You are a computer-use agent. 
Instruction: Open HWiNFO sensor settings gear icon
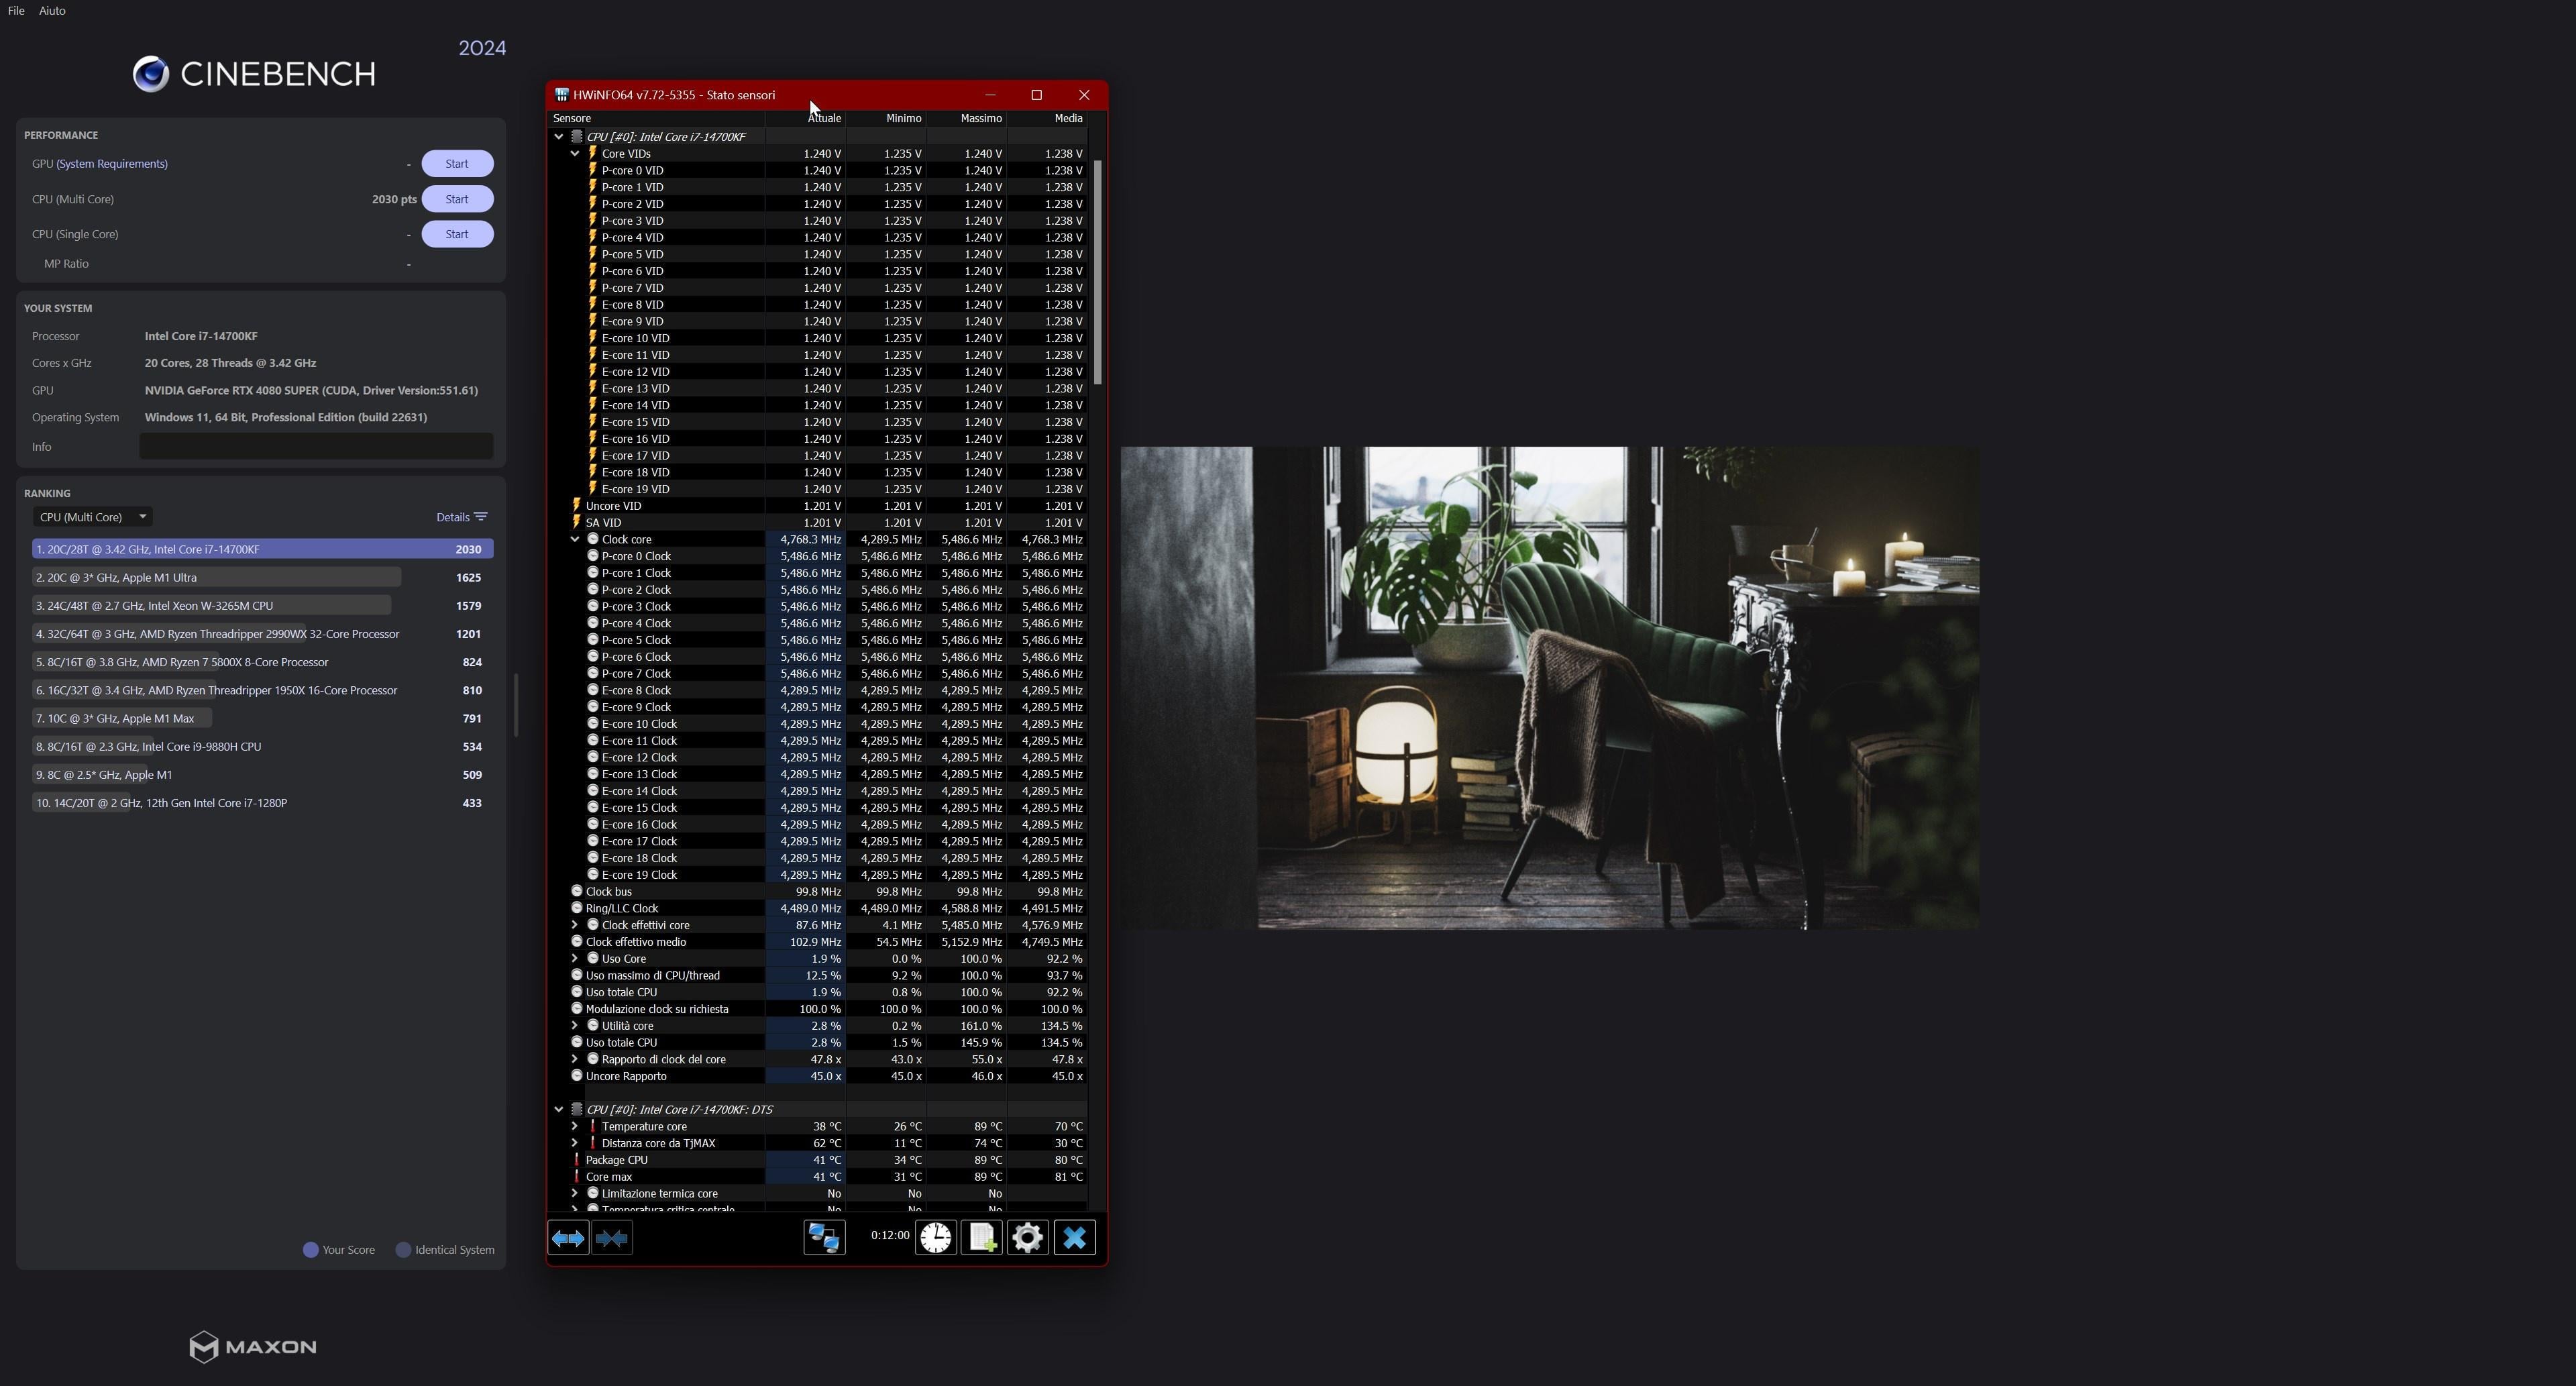[1027, 1238]
